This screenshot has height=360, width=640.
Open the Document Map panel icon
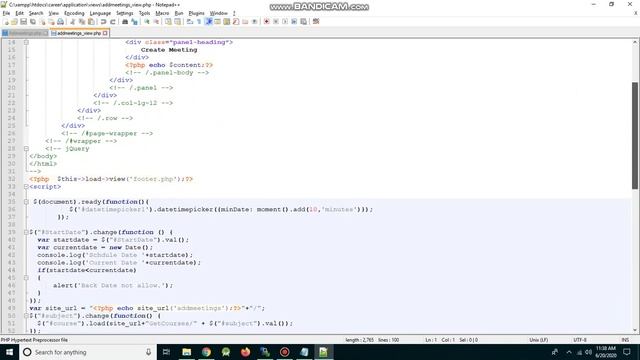click(x=227, y=21)
